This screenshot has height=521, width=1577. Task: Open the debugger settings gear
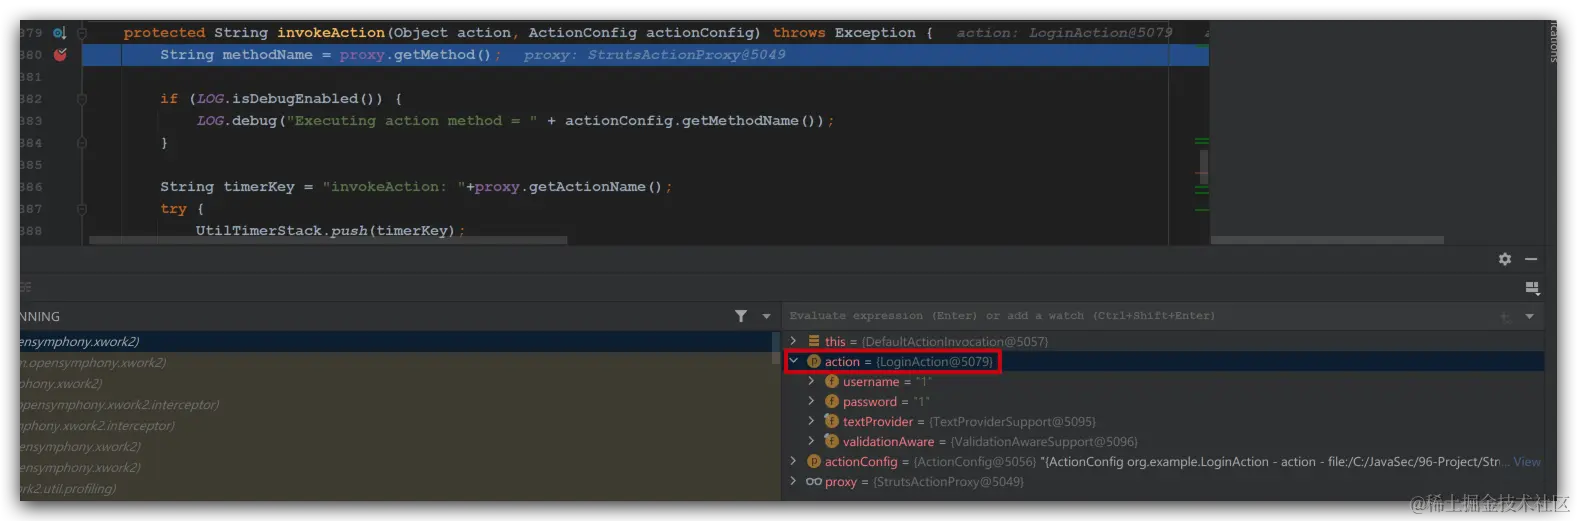(1505, 259)
